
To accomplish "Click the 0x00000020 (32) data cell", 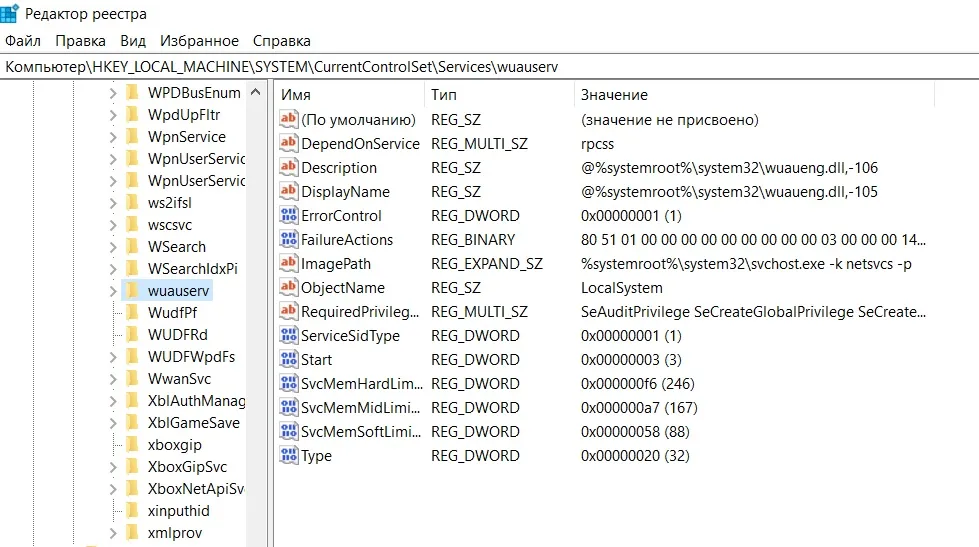I will [x=635, y=456].
